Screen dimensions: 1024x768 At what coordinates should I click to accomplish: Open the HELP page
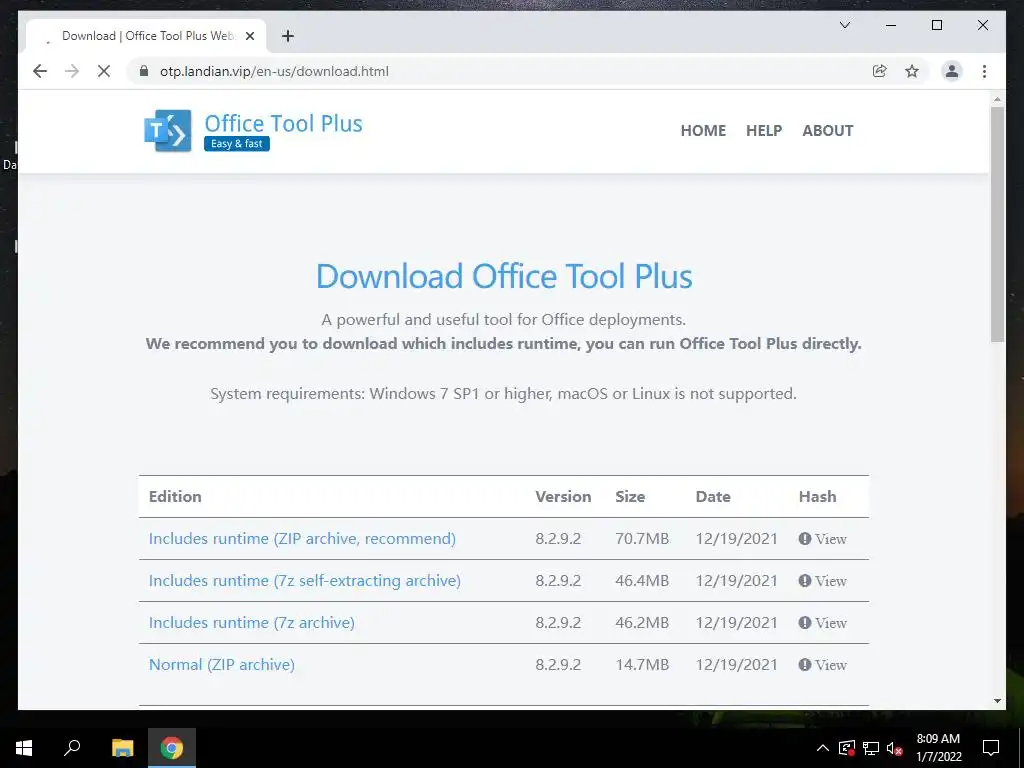click(764, 131)
